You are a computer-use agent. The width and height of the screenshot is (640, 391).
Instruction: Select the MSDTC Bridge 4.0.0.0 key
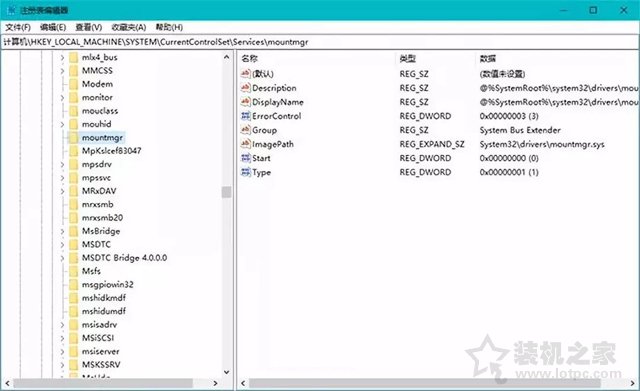pyautogui.click(x=124, y=258)
